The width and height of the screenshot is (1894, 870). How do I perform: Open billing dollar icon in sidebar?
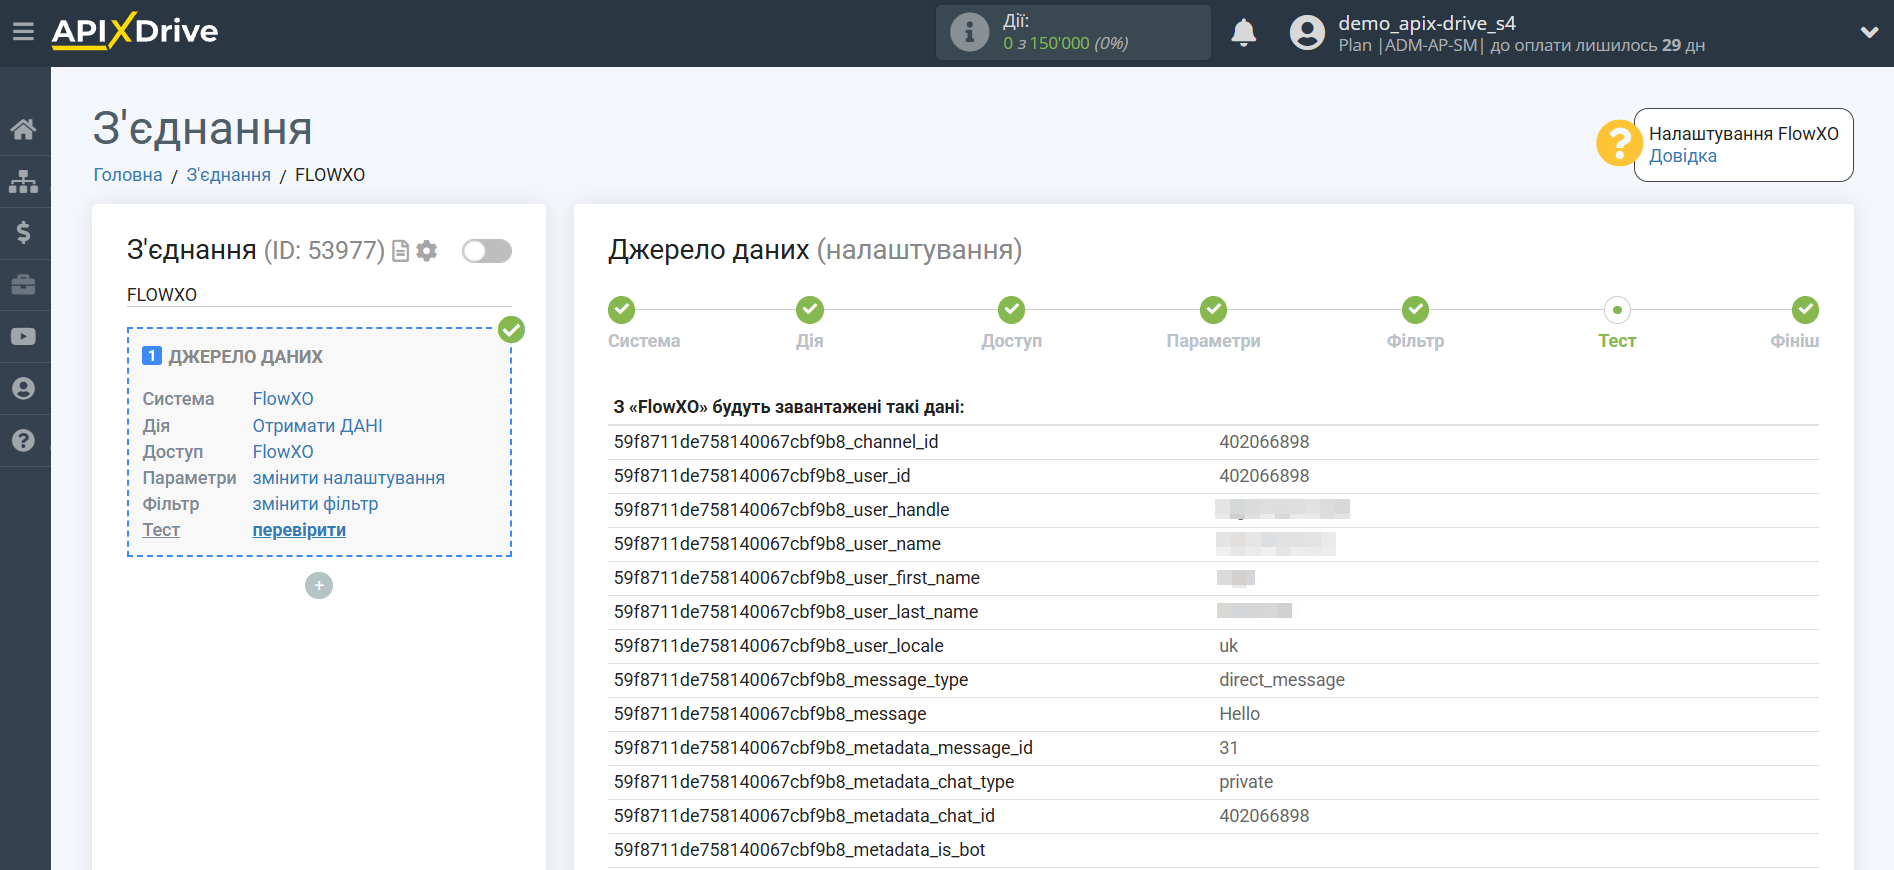[23, 233]
